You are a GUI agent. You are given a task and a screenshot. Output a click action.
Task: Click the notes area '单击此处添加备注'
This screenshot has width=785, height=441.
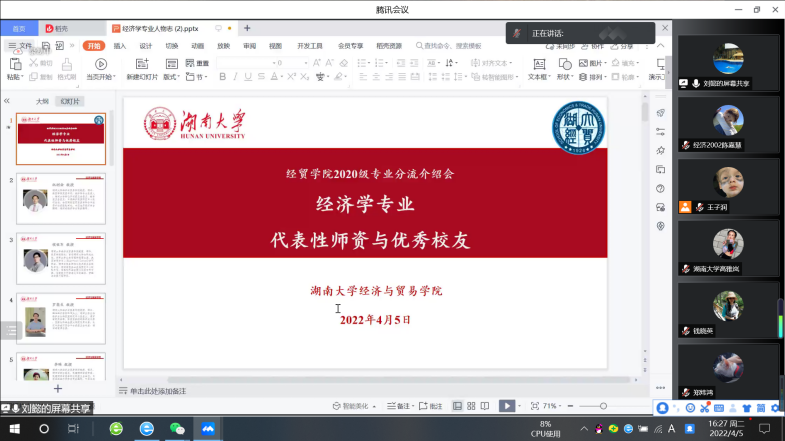[x=158, y=391]
